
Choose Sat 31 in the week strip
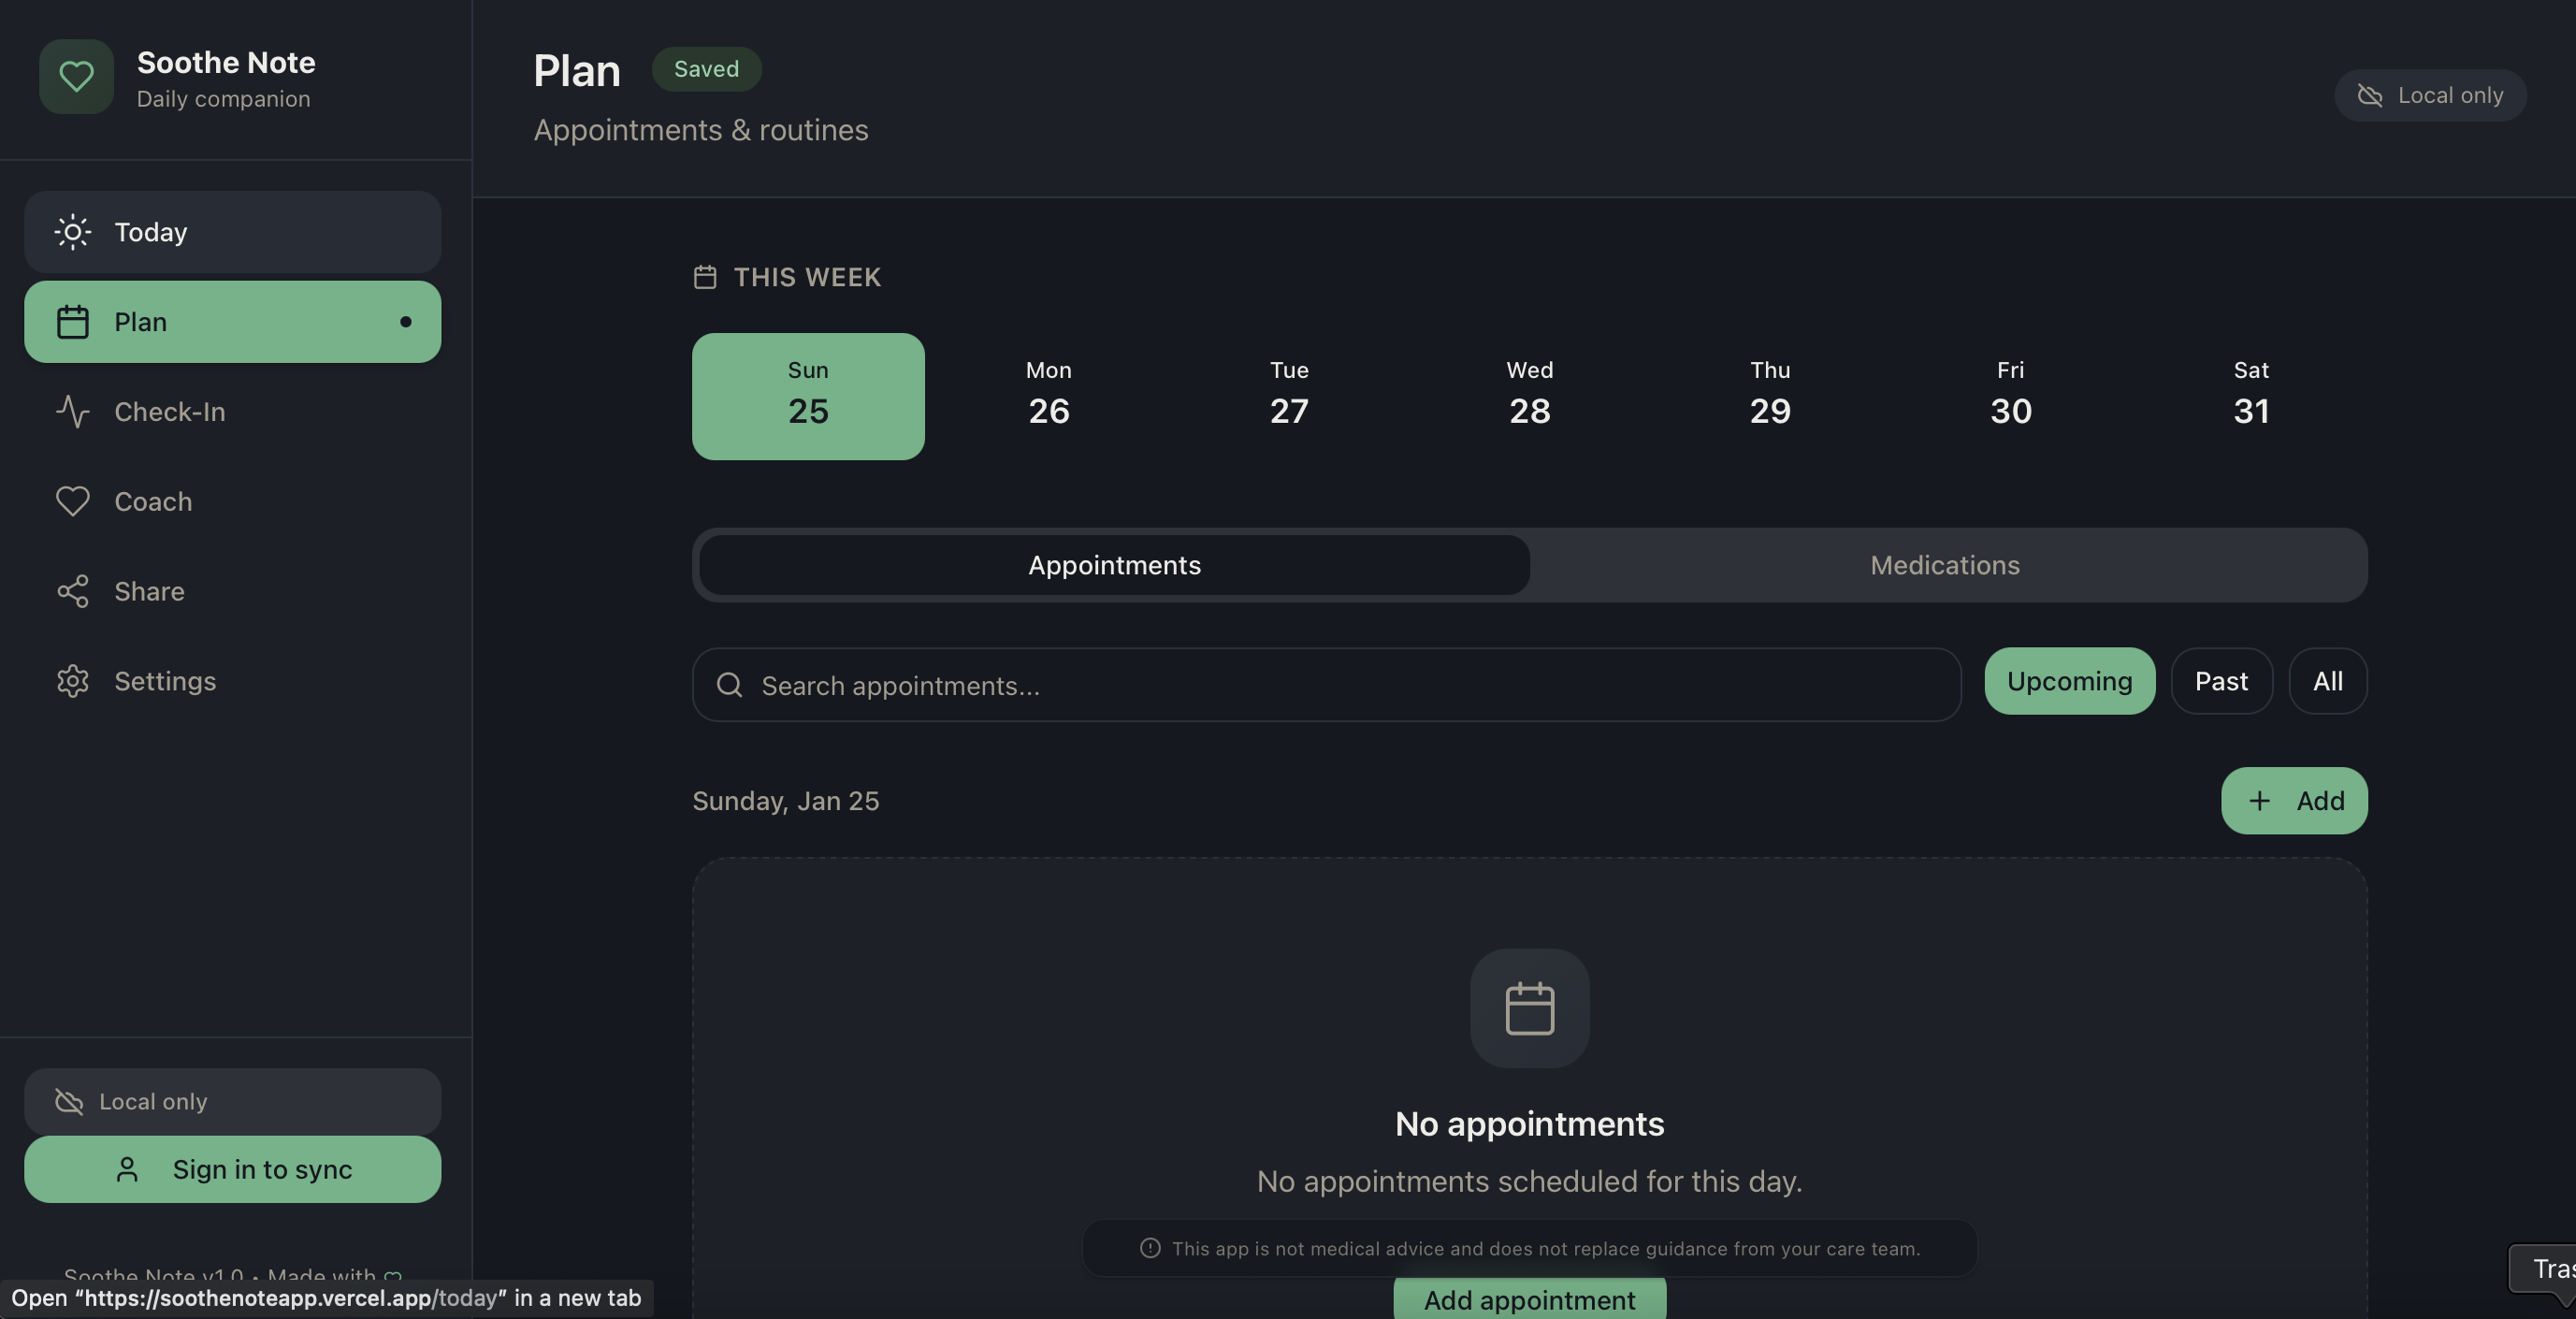[2250, 396]
